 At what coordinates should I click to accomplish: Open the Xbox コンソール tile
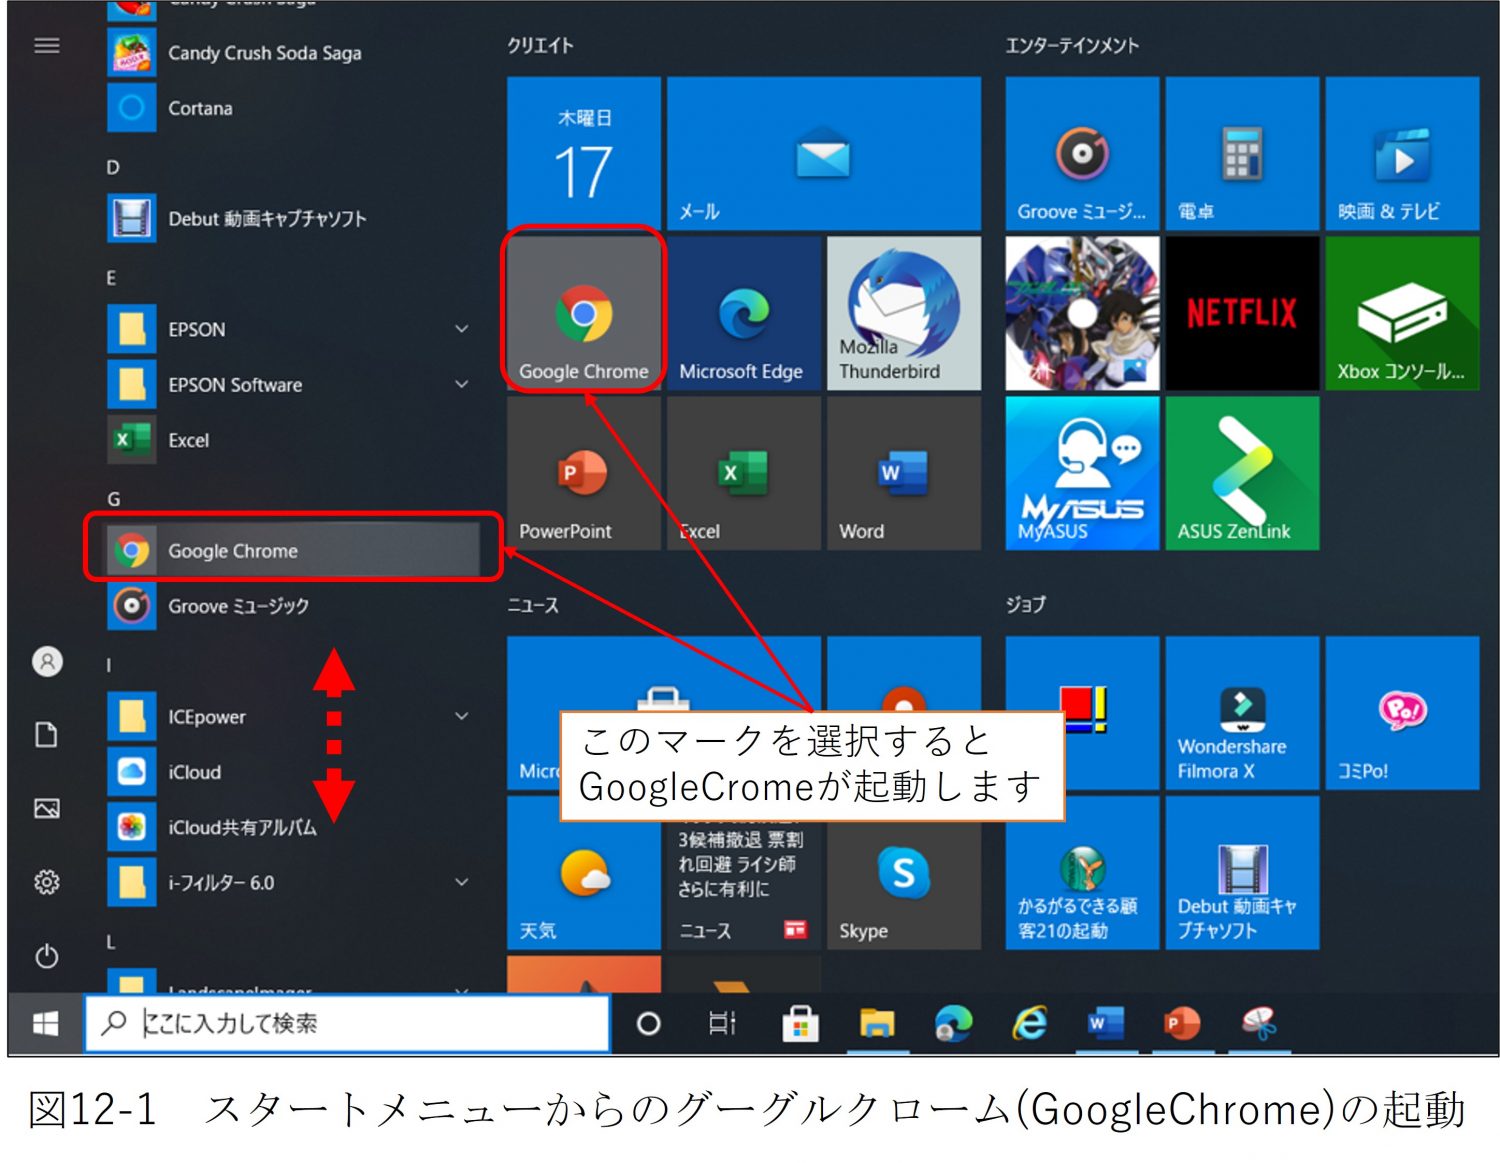click(x=1402, y=313)
